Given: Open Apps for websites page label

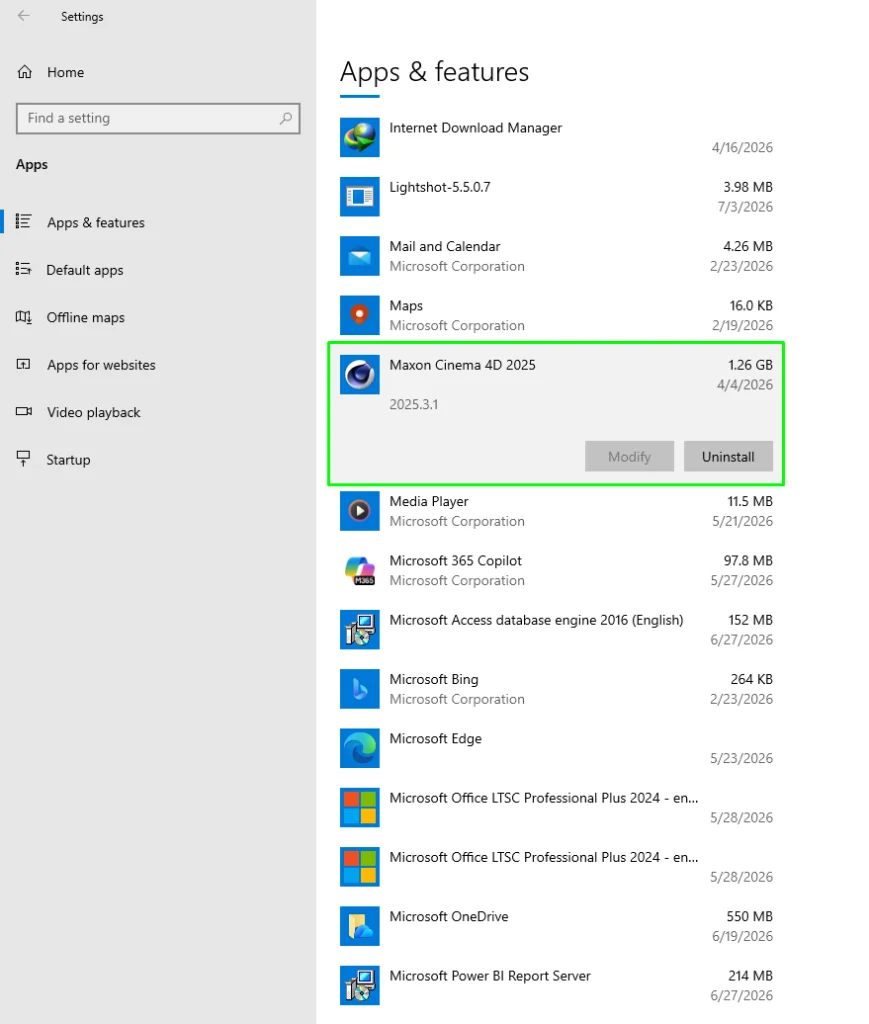Looking at the screenshot, I should [101, 365].
